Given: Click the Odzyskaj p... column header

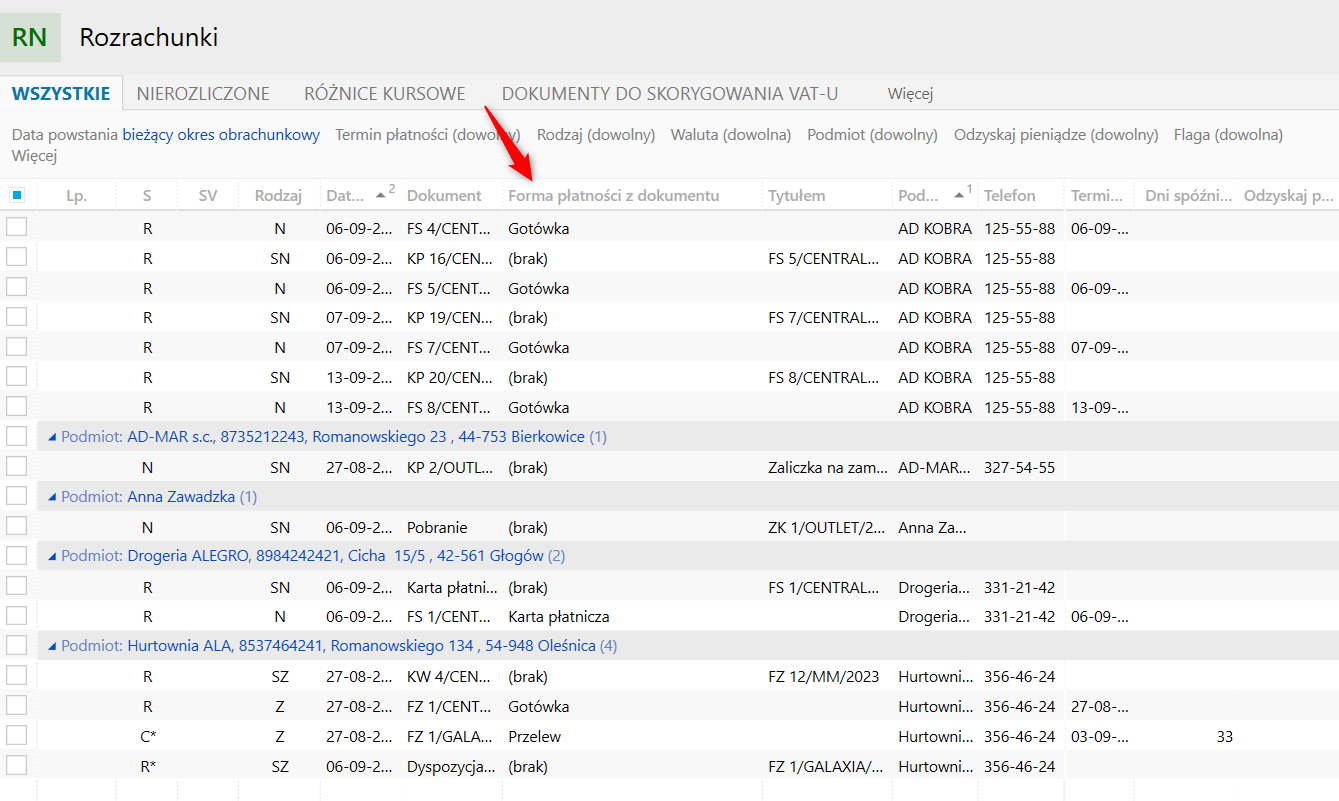Looking at the screenshot, I should coord(1289,196).
